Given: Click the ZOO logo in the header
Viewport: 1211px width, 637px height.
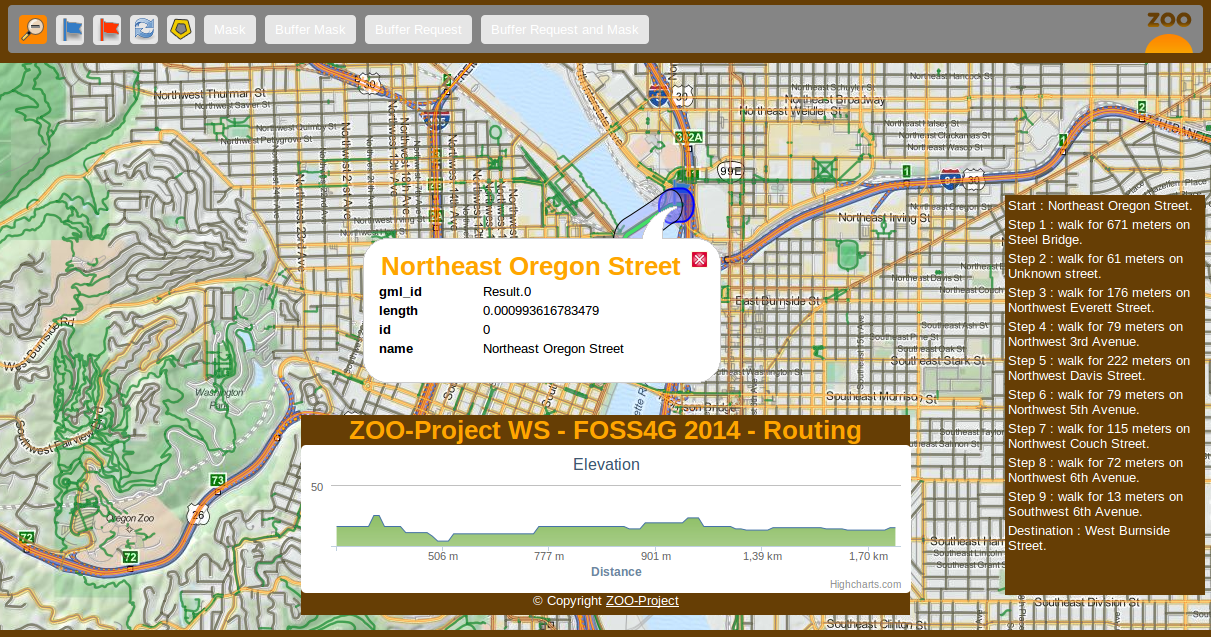Looking at the screenshot, I should coord(1169,31).
